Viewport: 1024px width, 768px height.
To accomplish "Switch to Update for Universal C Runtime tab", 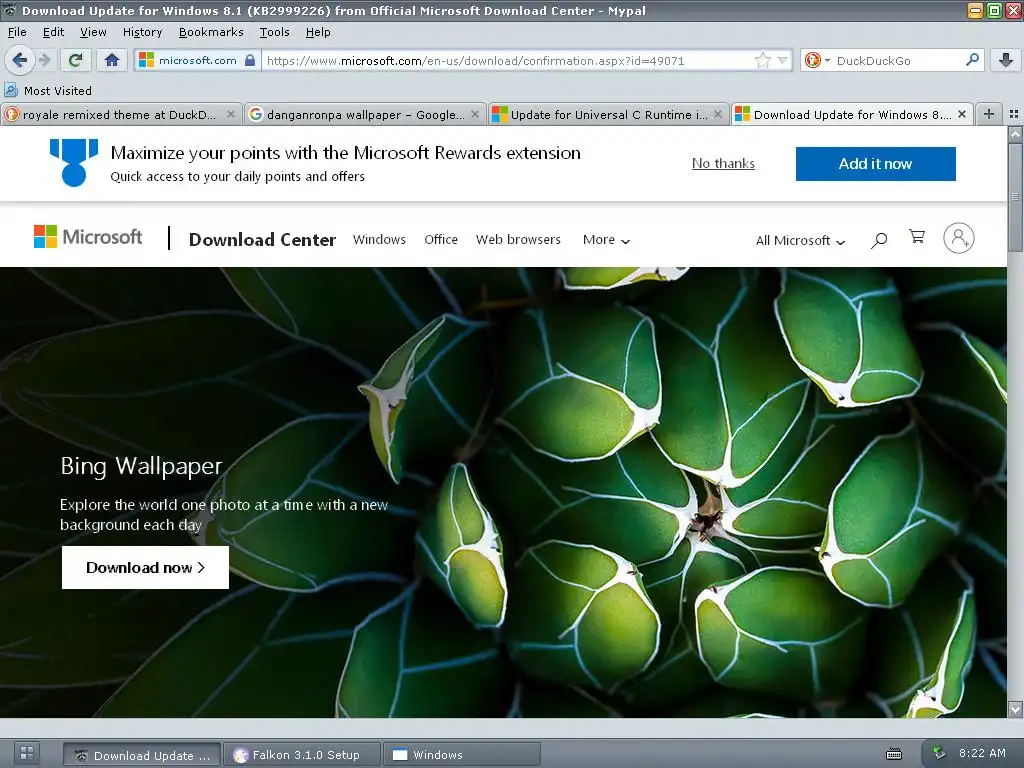I will 609,115.
